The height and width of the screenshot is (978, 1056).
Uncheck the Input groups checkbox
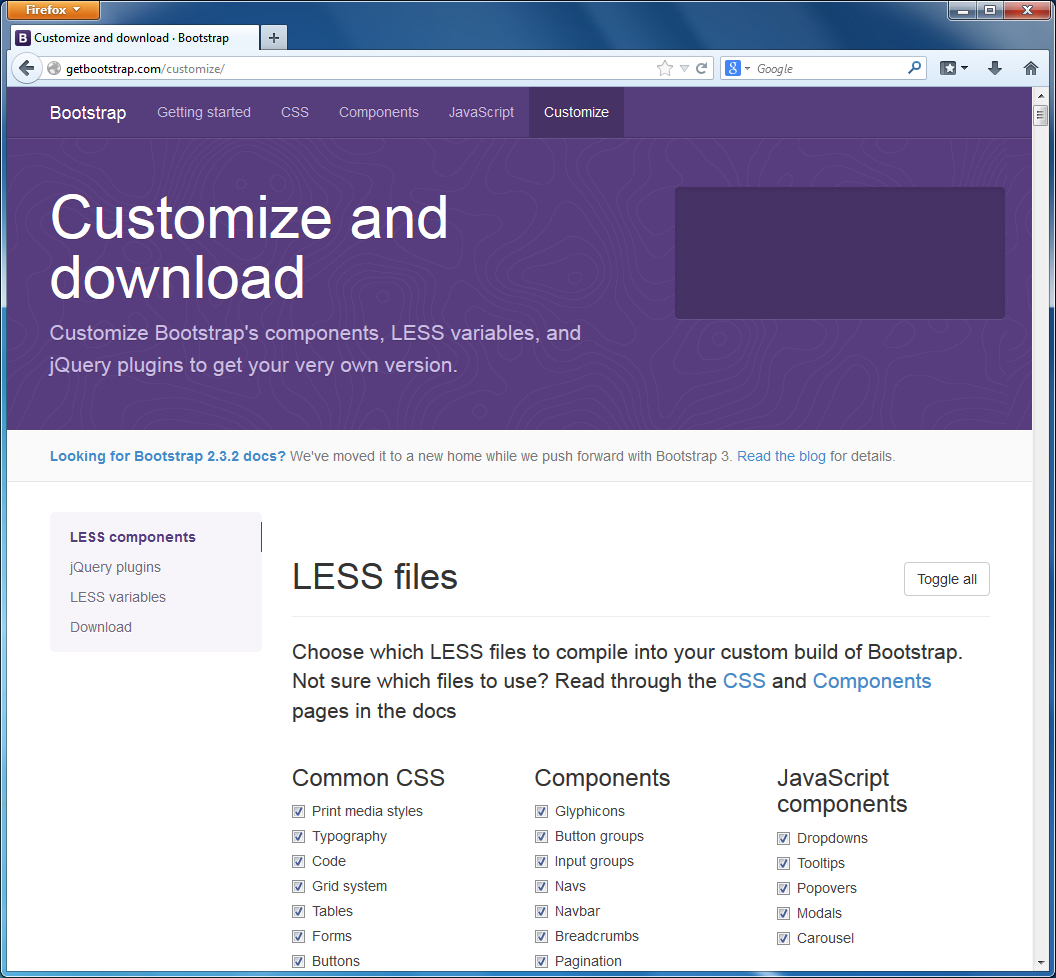coord(541,861)
